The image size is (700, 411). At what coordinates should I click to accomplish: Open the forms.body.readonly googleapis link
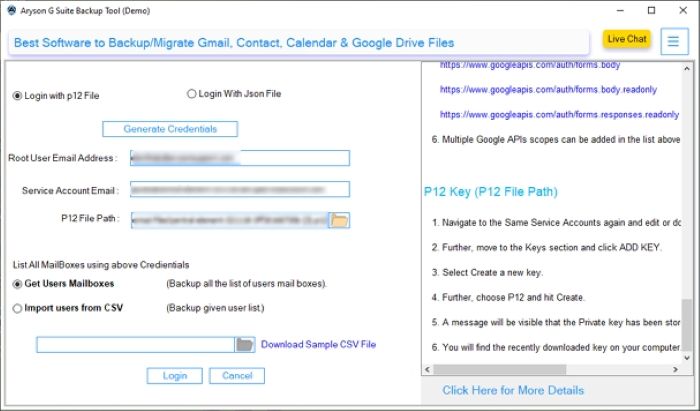pyautogui.click(x=548, y=90)
